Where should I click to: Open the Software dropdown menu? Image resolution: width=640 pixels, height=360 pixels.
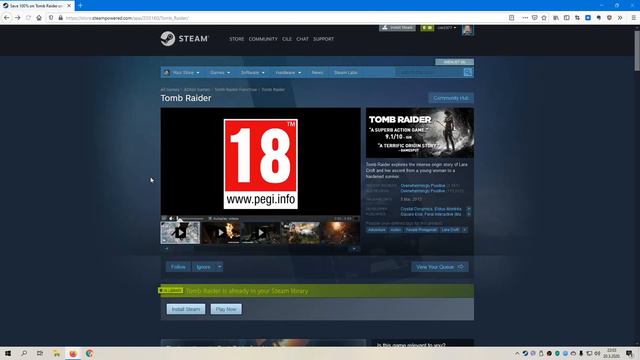[x=252, y=72]
